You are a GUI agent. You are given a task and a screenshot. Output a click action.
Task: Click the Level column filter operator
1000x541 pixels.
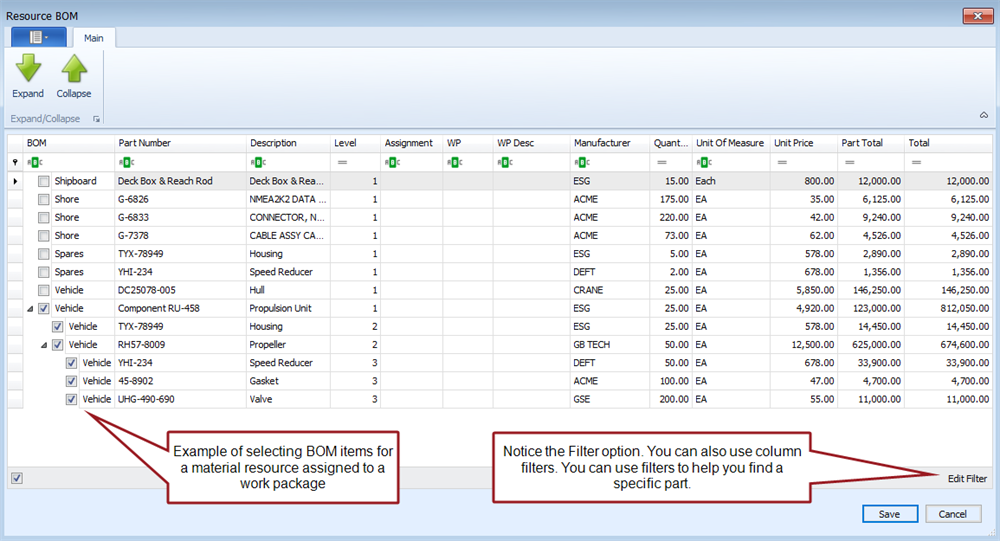point(342,162)
